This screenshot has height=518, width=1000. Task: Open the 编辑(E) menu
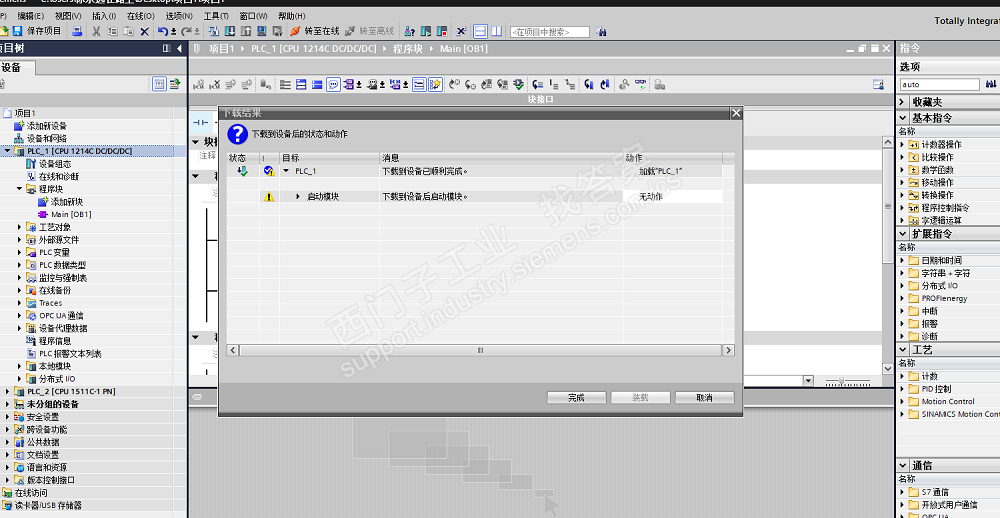(31, 16)
